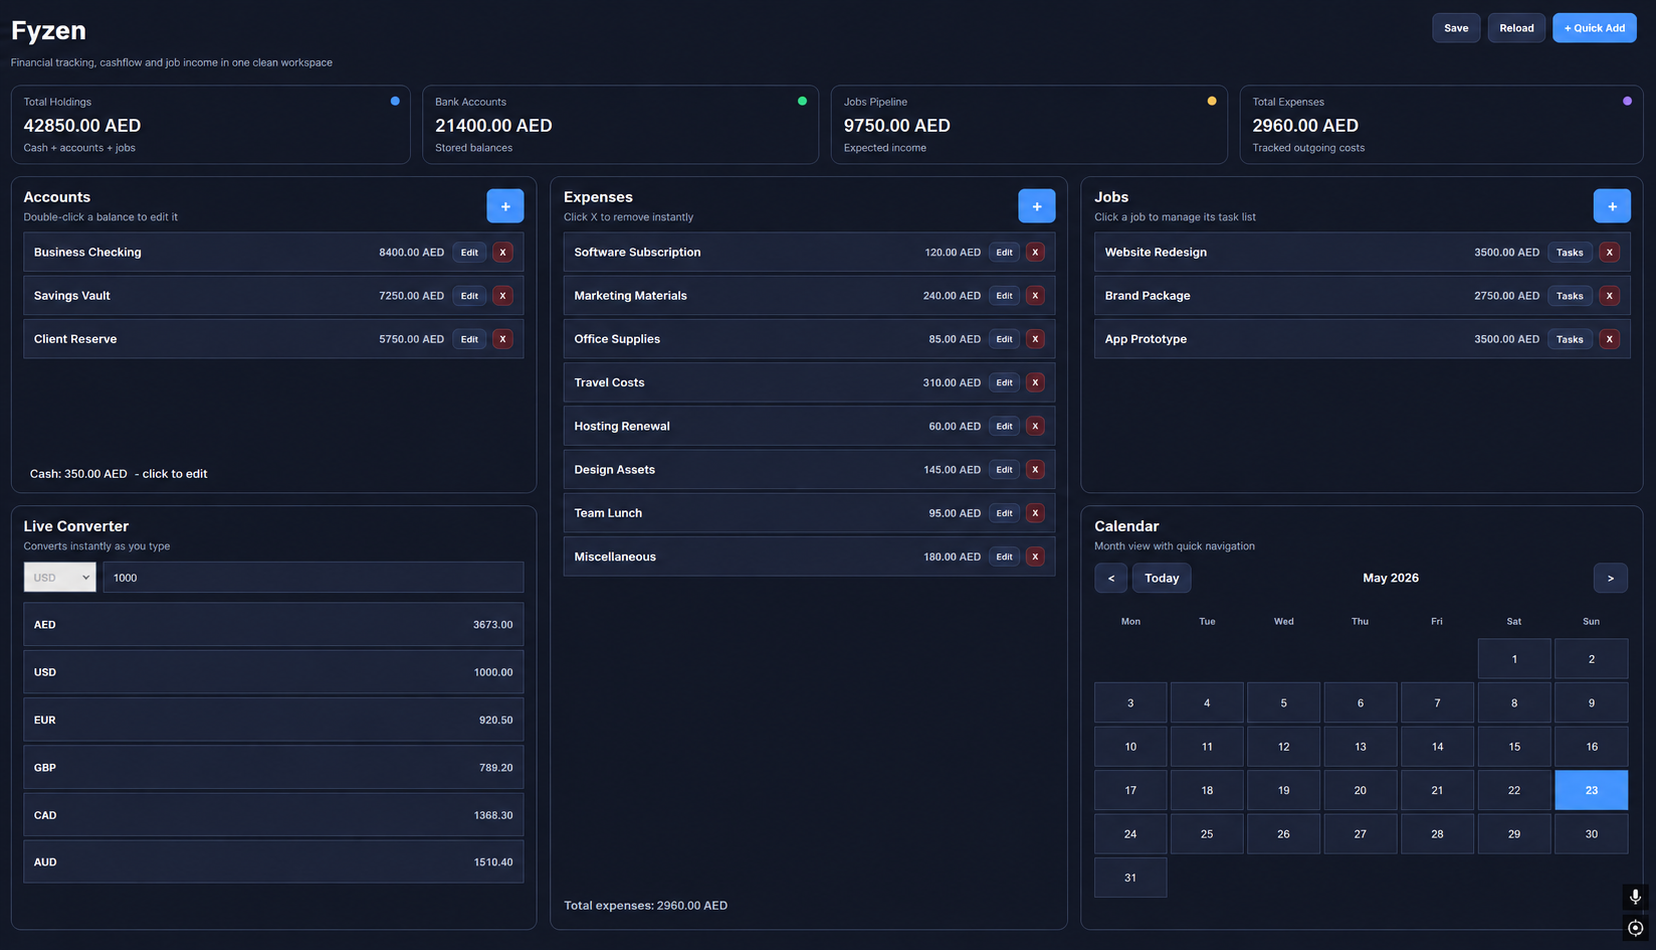Remove the Savings Vault account
1656x950 pixels.
point(503,296)
